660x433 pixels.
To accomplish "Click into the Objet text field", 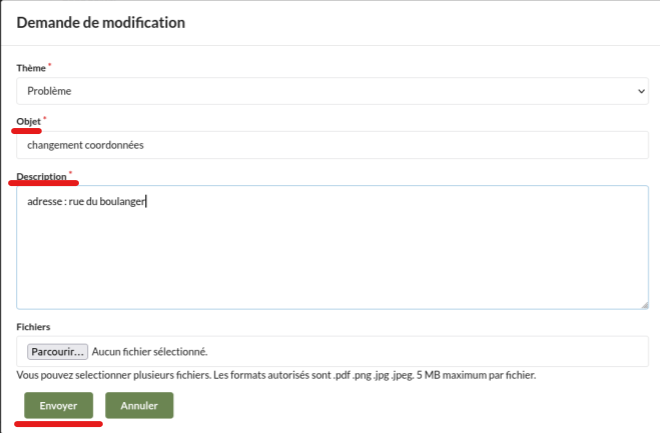I will (x=400, y=145).
